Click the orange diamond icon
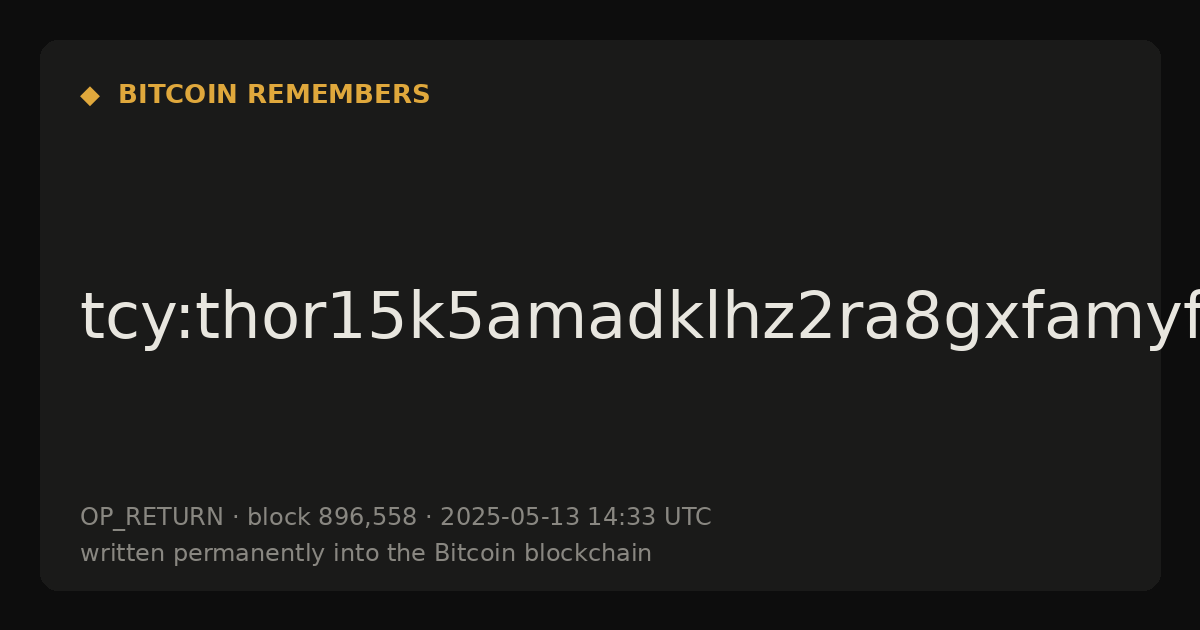This screenshot has height=630, width=1200. 90,96
